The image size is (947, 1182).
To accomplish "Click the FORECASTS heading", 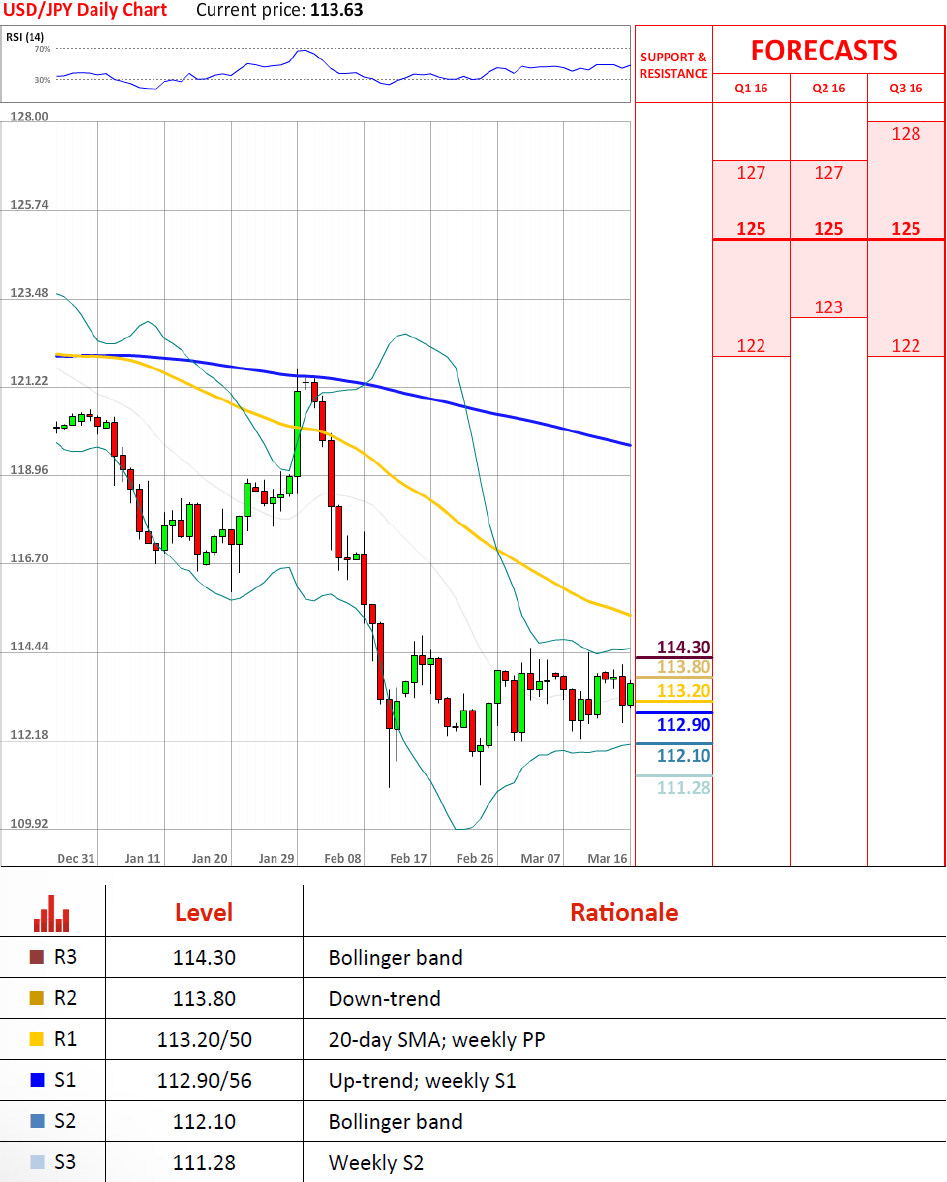I will click(824, 51).
